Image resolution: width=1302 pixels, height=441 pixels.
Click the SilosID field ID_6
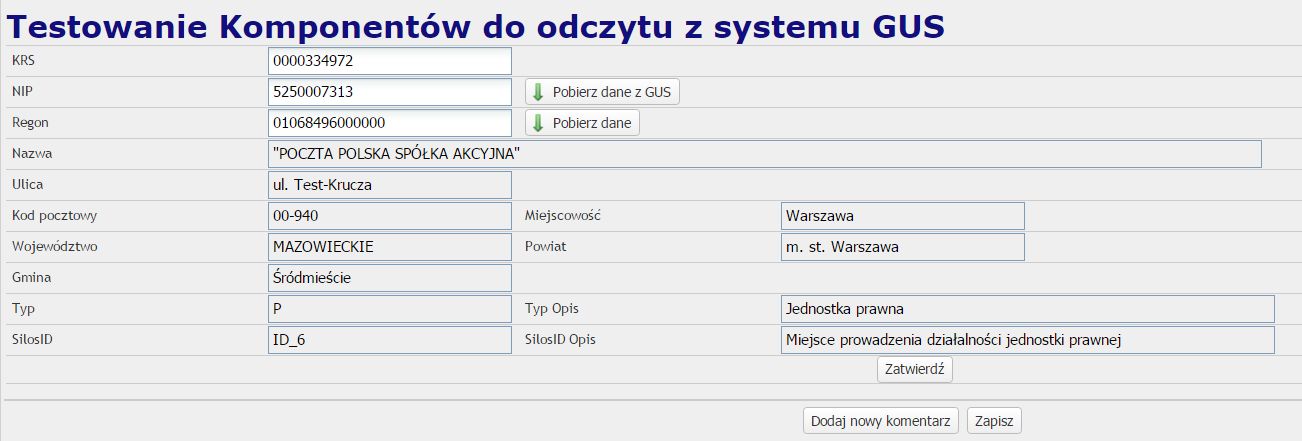pyautogui.click(x=390, y=339)
